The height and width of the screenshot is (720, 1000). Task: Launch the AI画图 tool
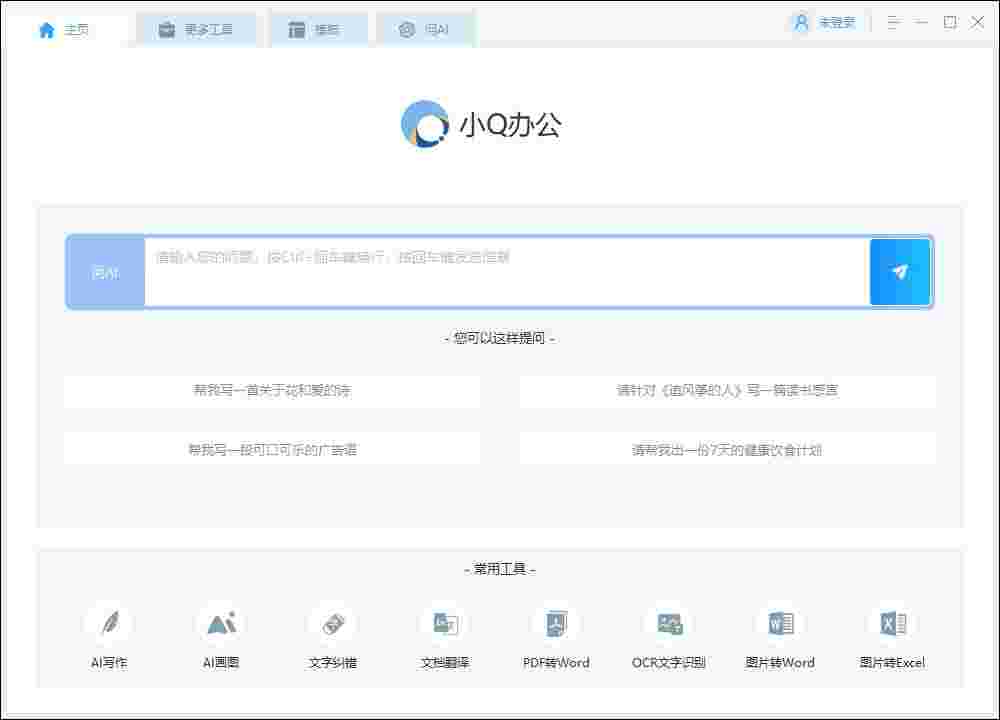(220, 635)
